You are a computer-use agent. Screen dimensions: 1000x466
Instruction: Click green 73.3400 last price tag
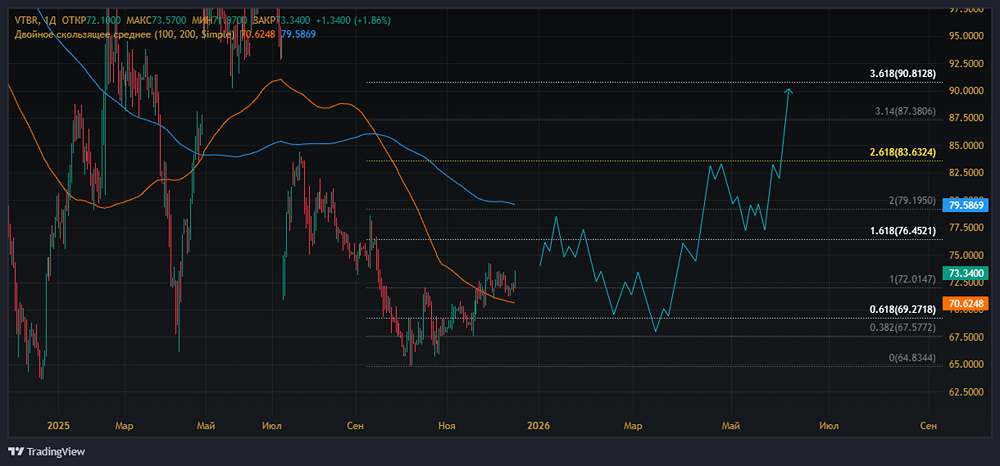click(x=967, y=273)
